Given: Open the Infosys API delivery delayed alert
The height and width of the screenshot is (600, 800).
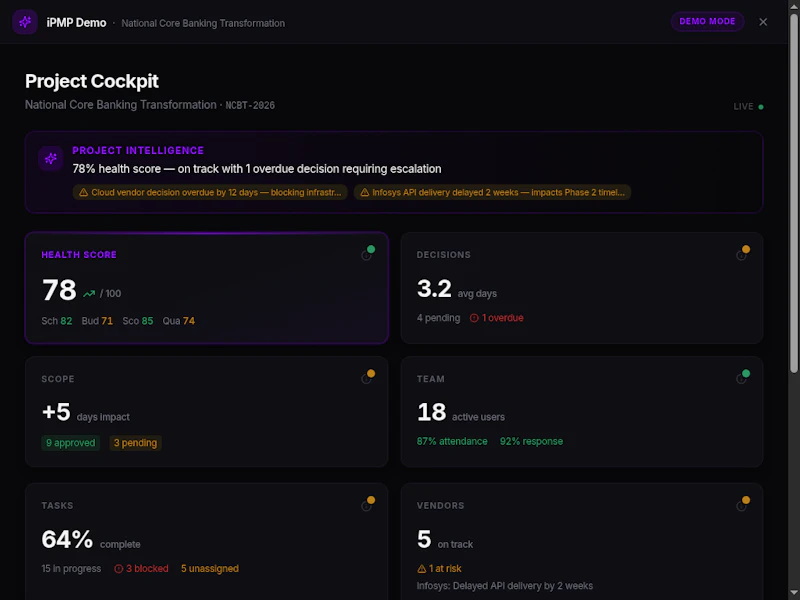Looking at the screenshot, I should (x=492, y=192).
